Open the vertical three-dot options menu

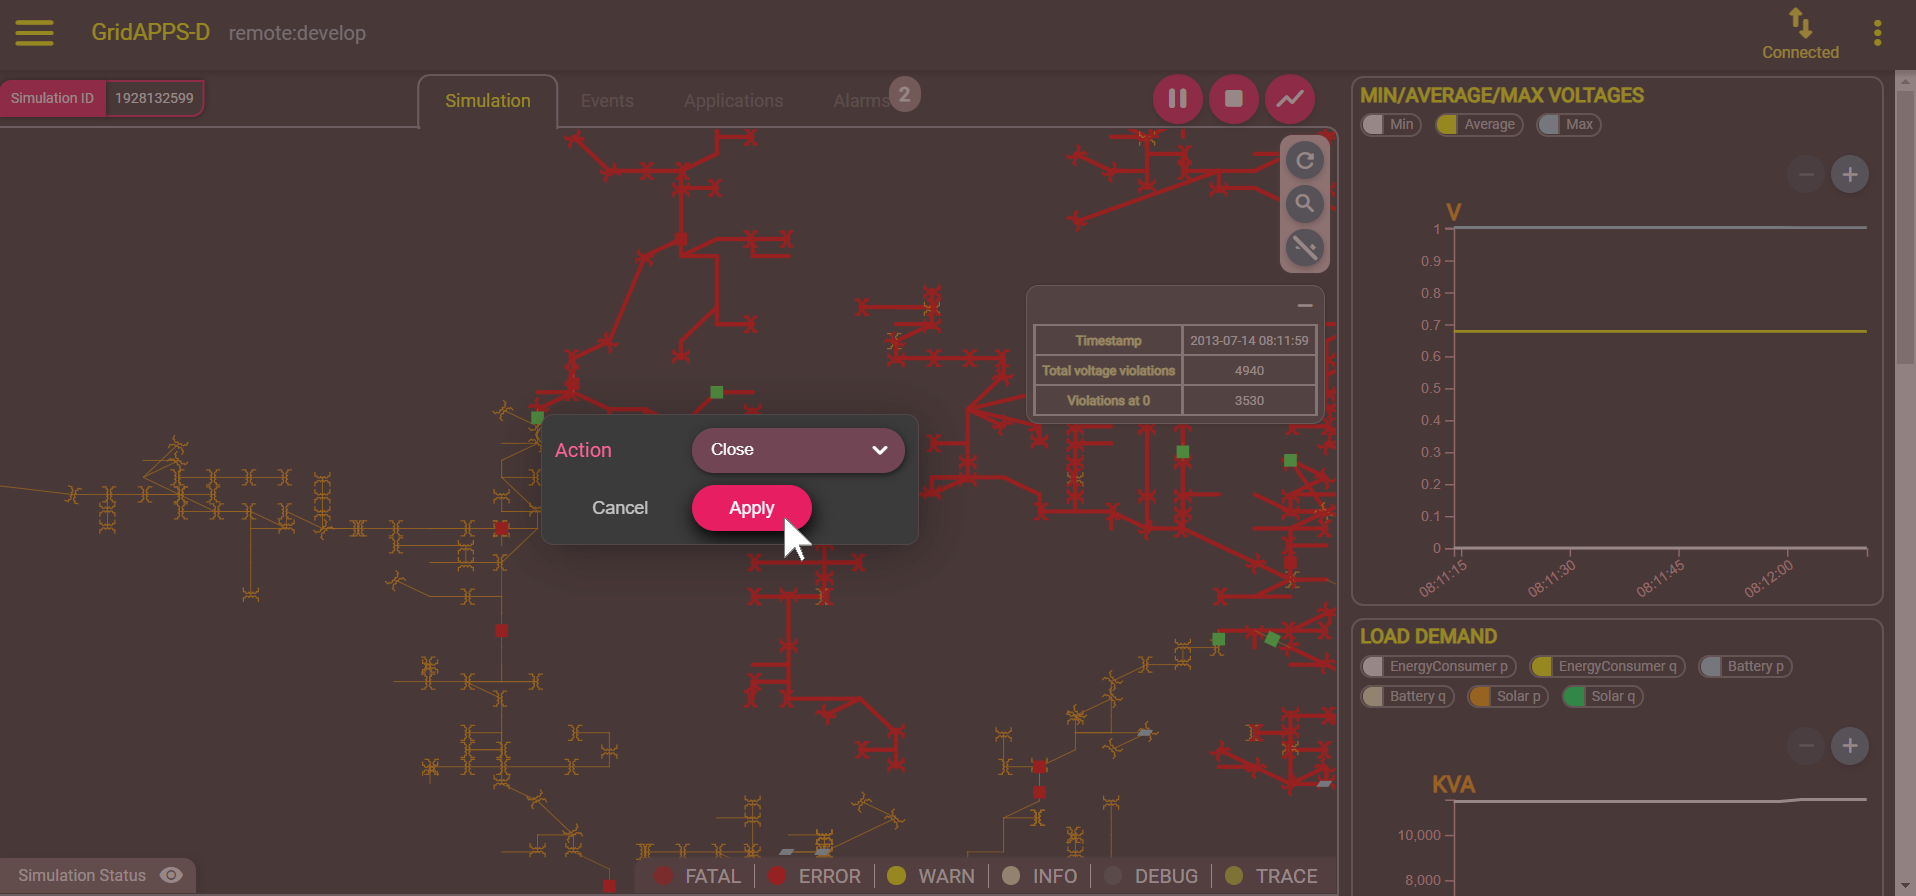pos(1877,33)
